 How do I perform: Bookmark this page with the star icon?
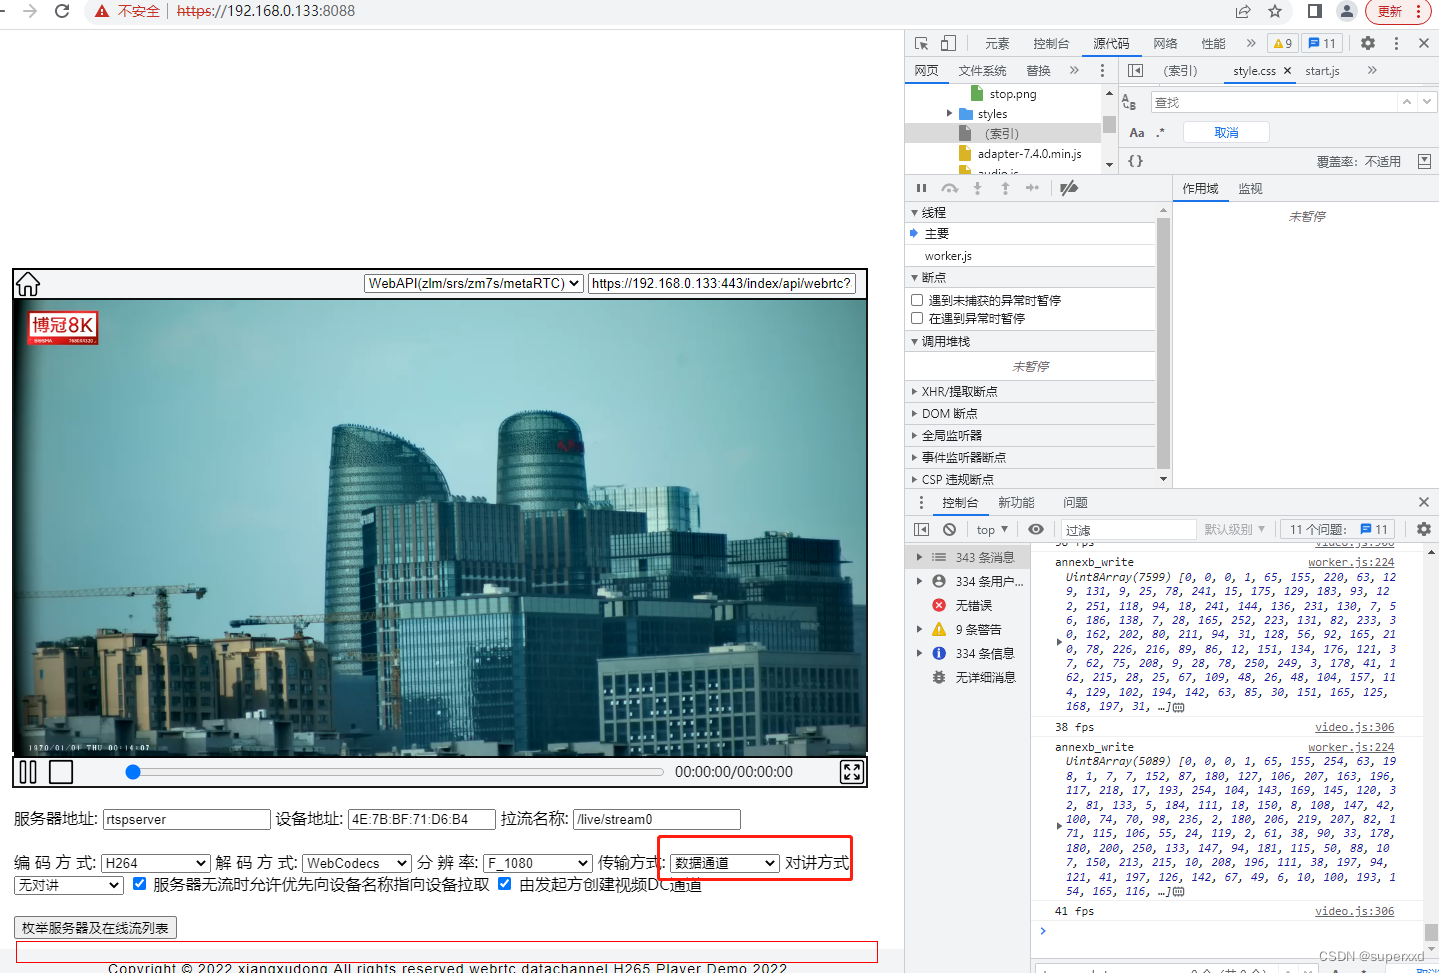(x=1275, y=11)
